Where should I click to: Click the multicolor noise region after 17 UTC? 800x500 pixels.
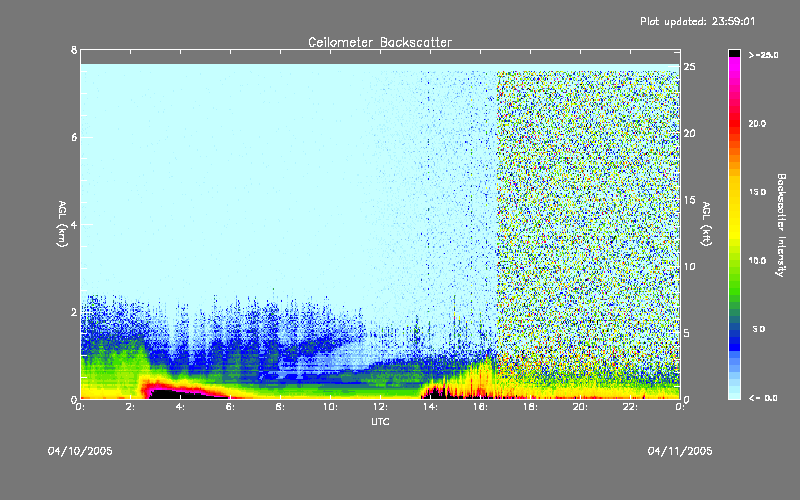(588, 224)
